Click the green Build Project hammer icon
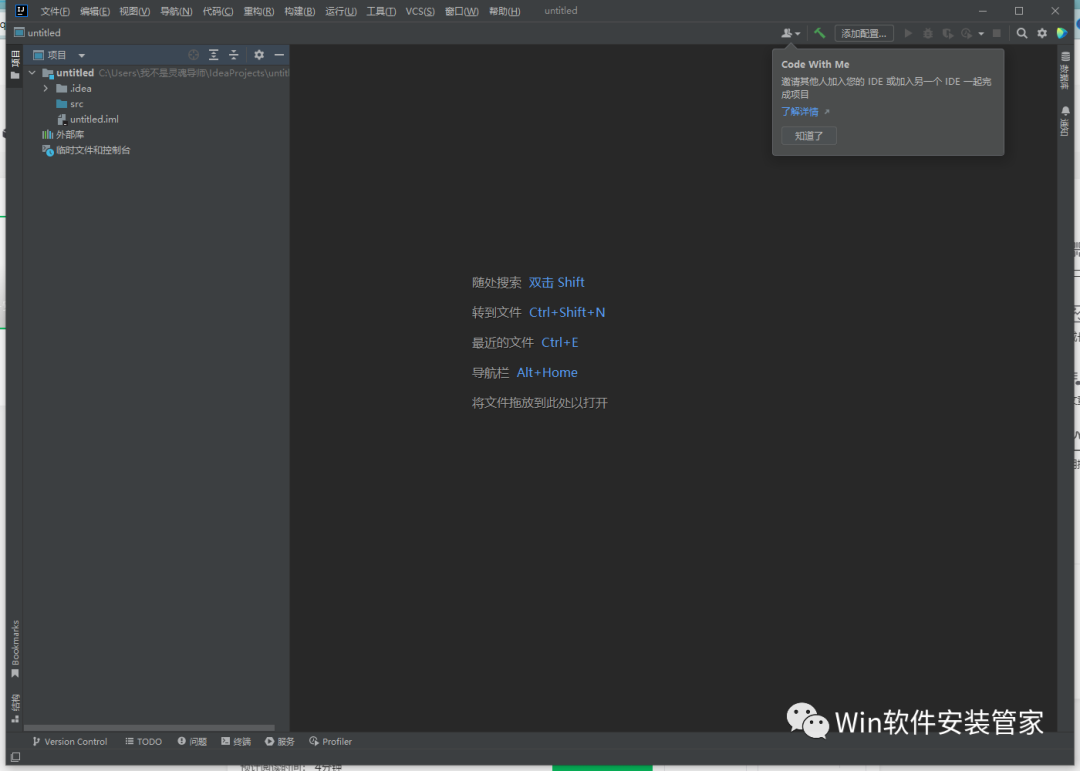The image size is (1080, 771). (x=819, y=33)
